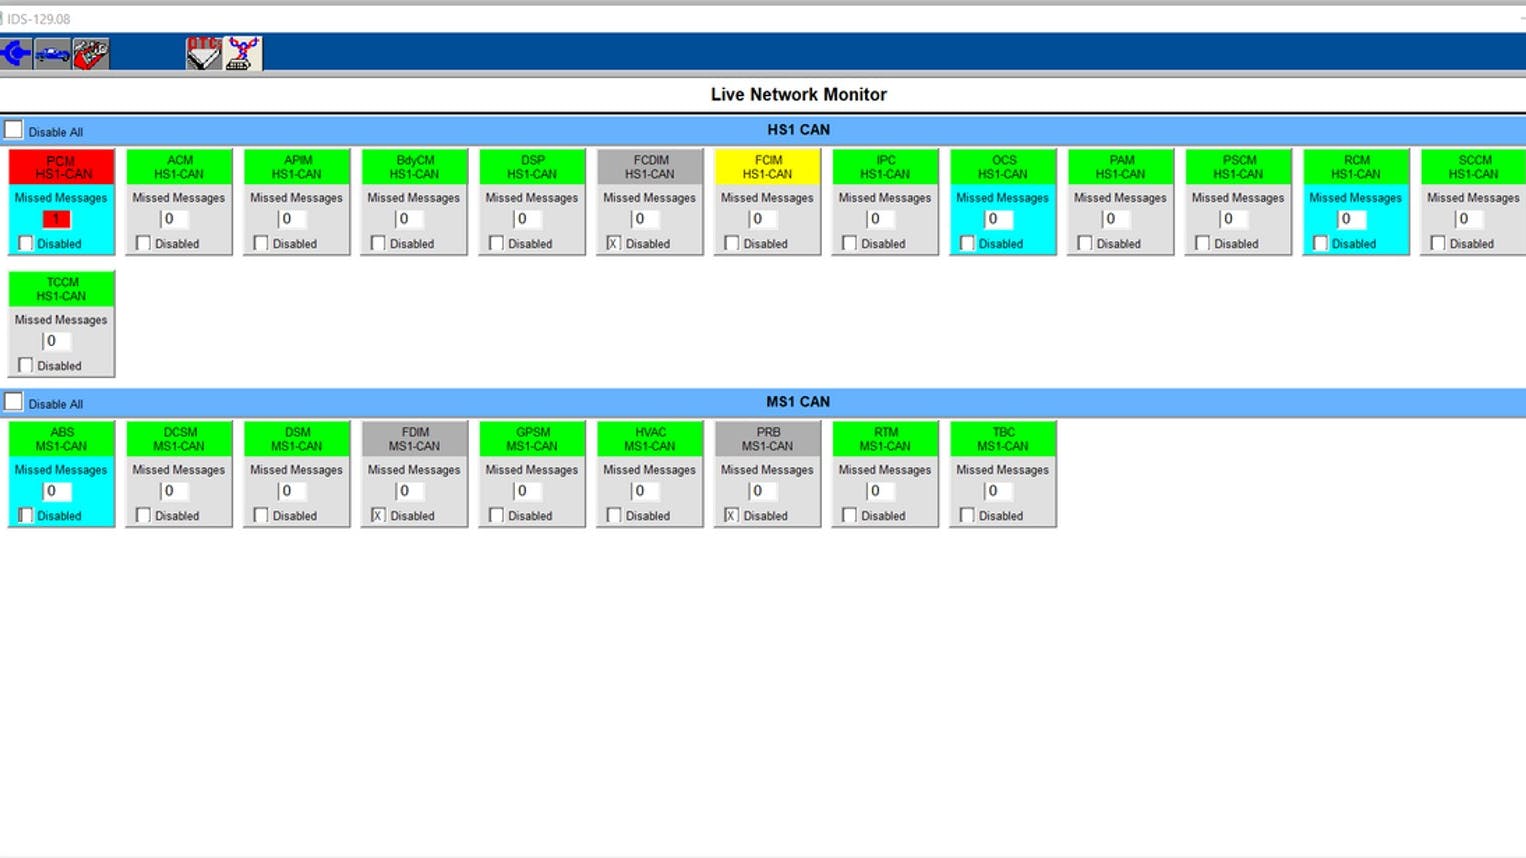Select the RCM HS1-CAN tile
The width and height of the screenshot is (1526, 858).
[1355, 166]
